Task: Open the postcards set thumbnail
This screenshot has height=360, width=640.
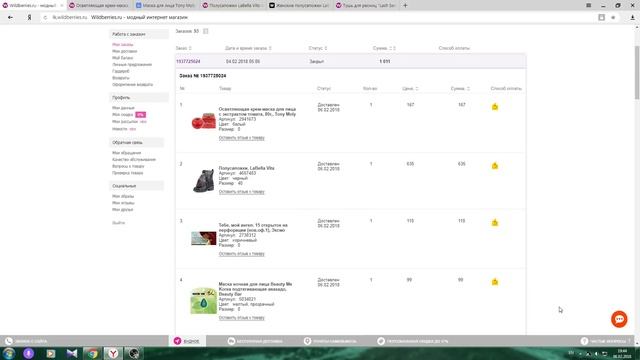Action: [x=204, y=238]
